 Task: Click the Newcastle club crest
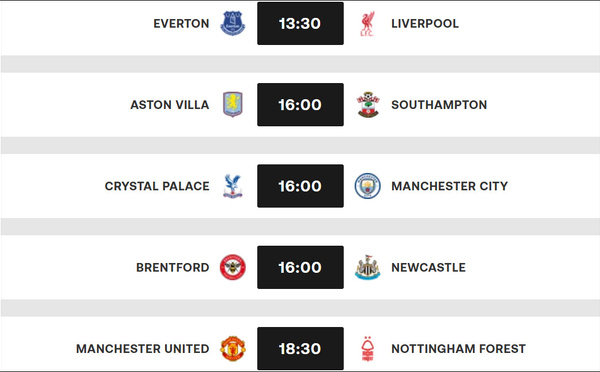[367, 267]
